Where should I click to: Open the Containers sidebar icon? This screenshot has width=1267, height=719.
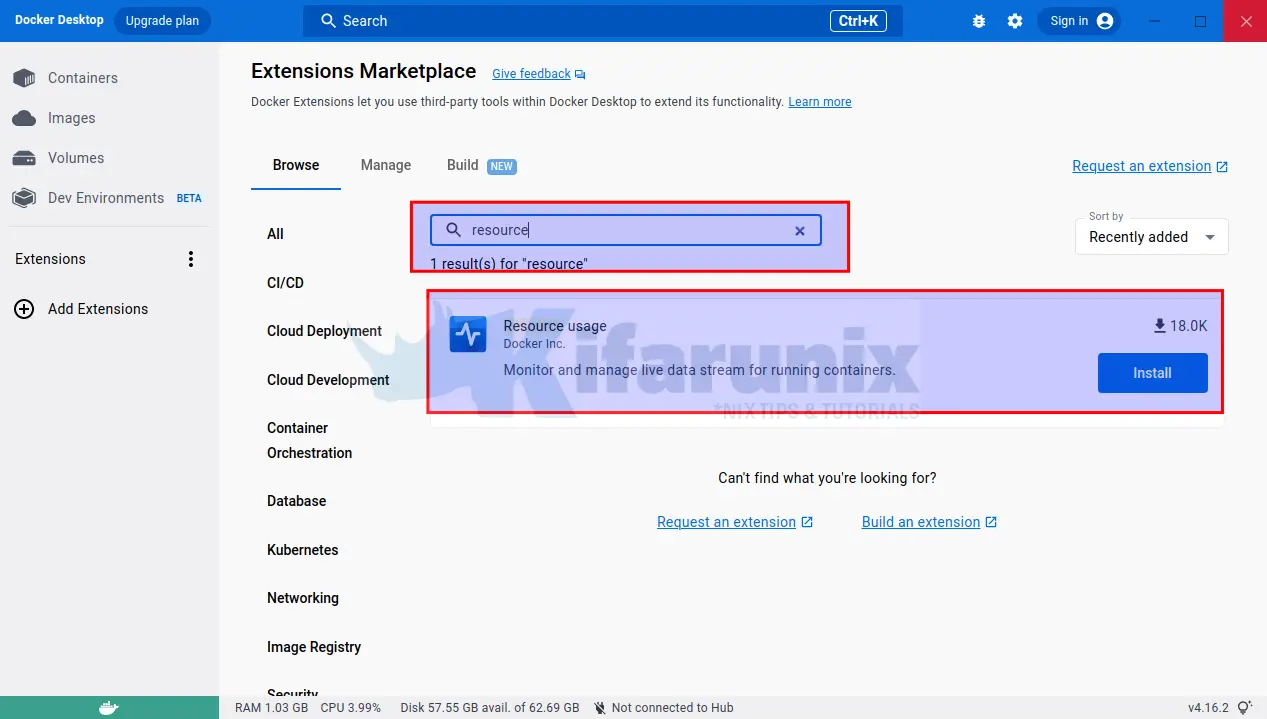[24, 78]
